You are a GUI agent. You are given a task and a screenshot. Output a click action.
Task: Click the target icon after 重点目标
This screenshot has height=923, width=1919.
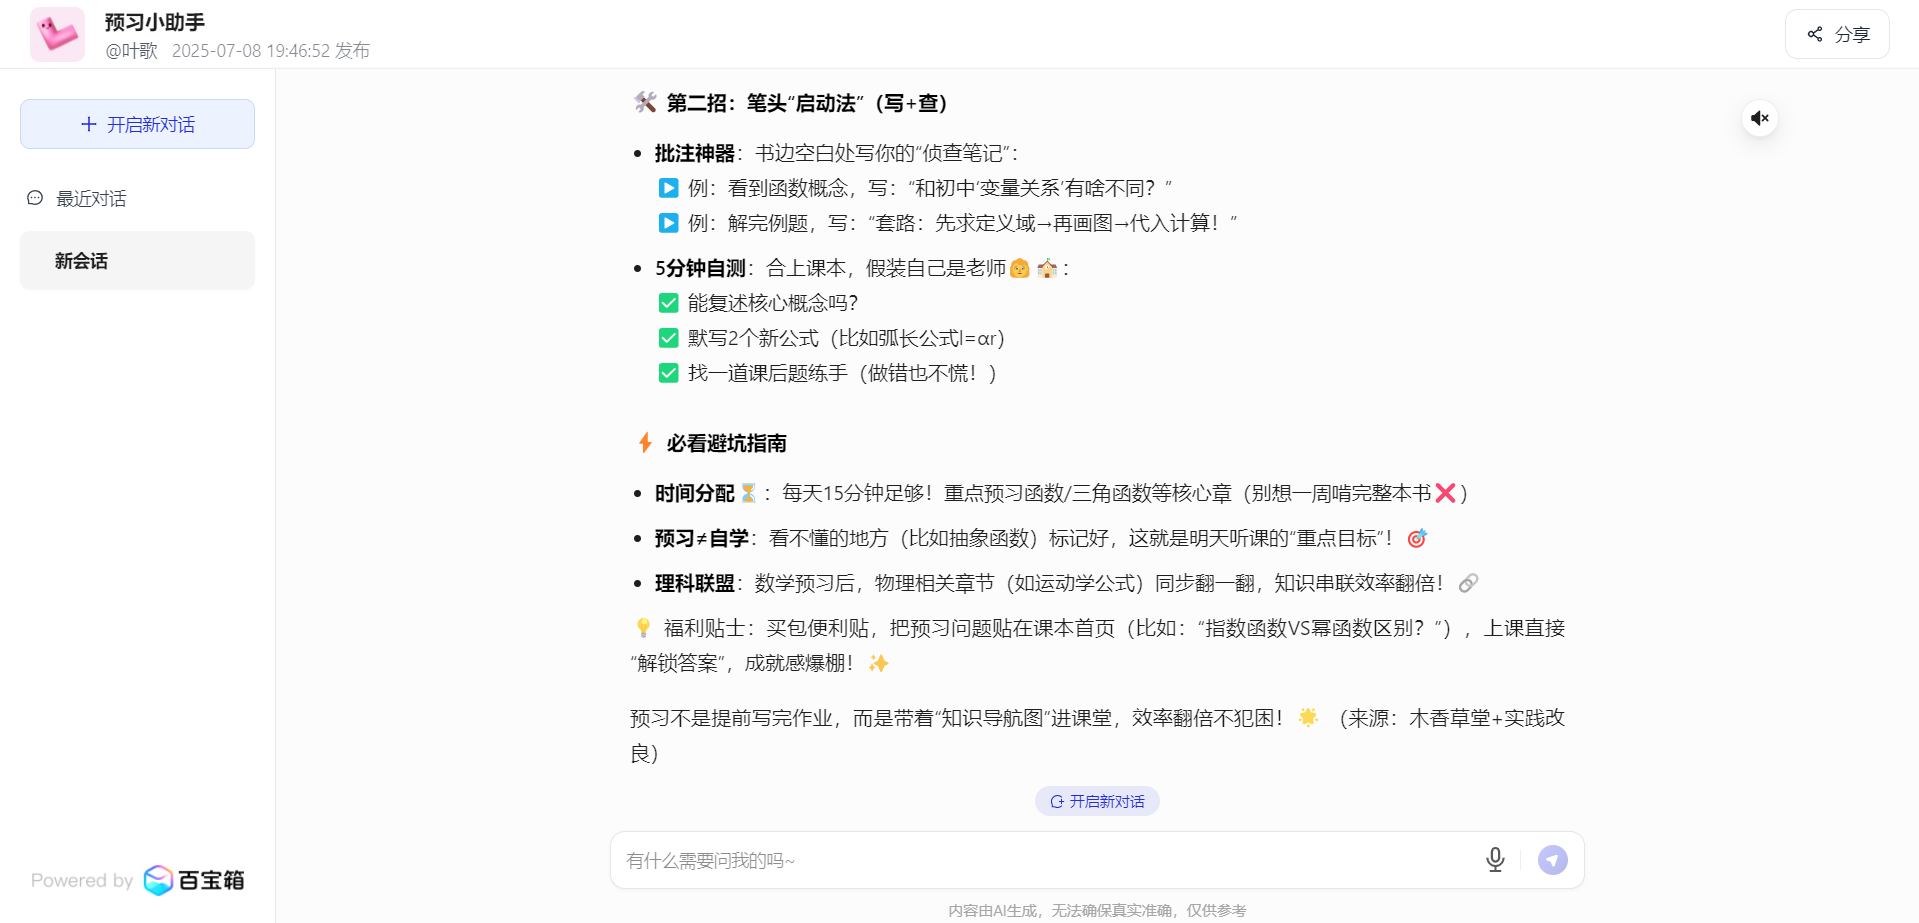pos(1417,538)
